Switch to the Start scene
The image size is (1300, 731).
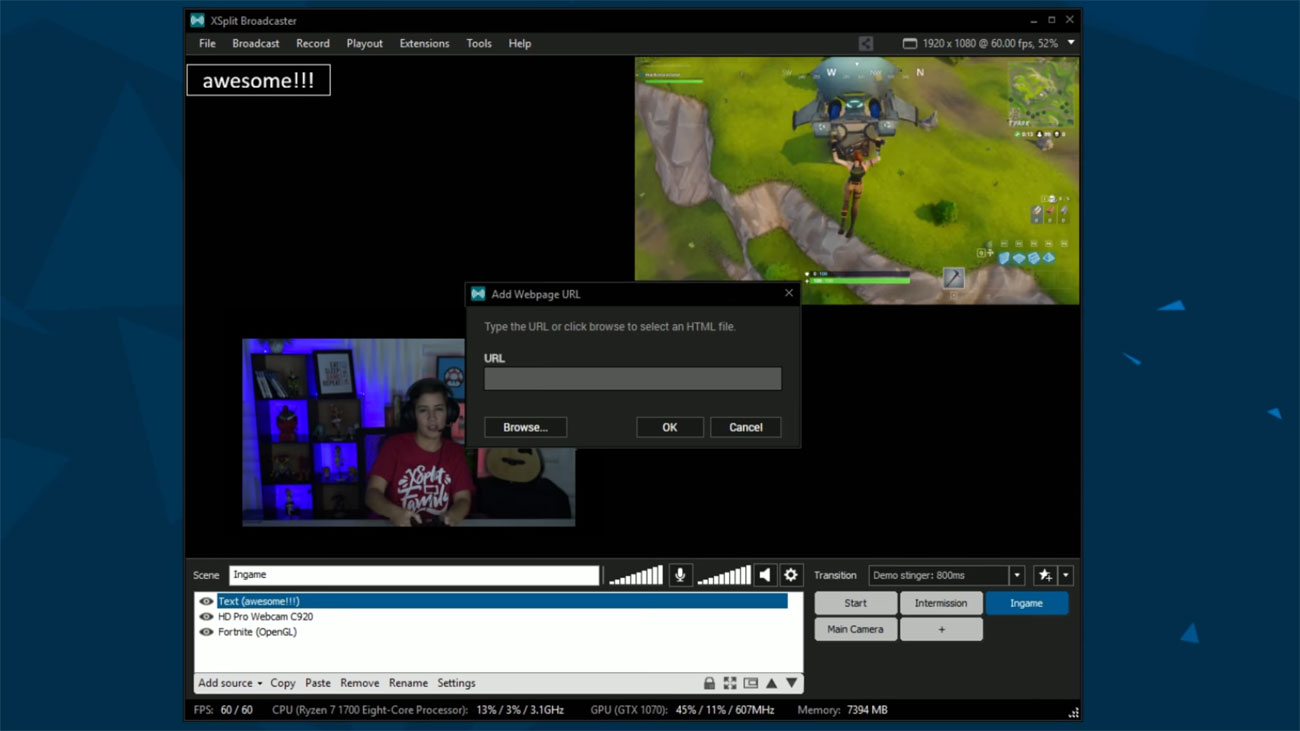coord(856,603)
